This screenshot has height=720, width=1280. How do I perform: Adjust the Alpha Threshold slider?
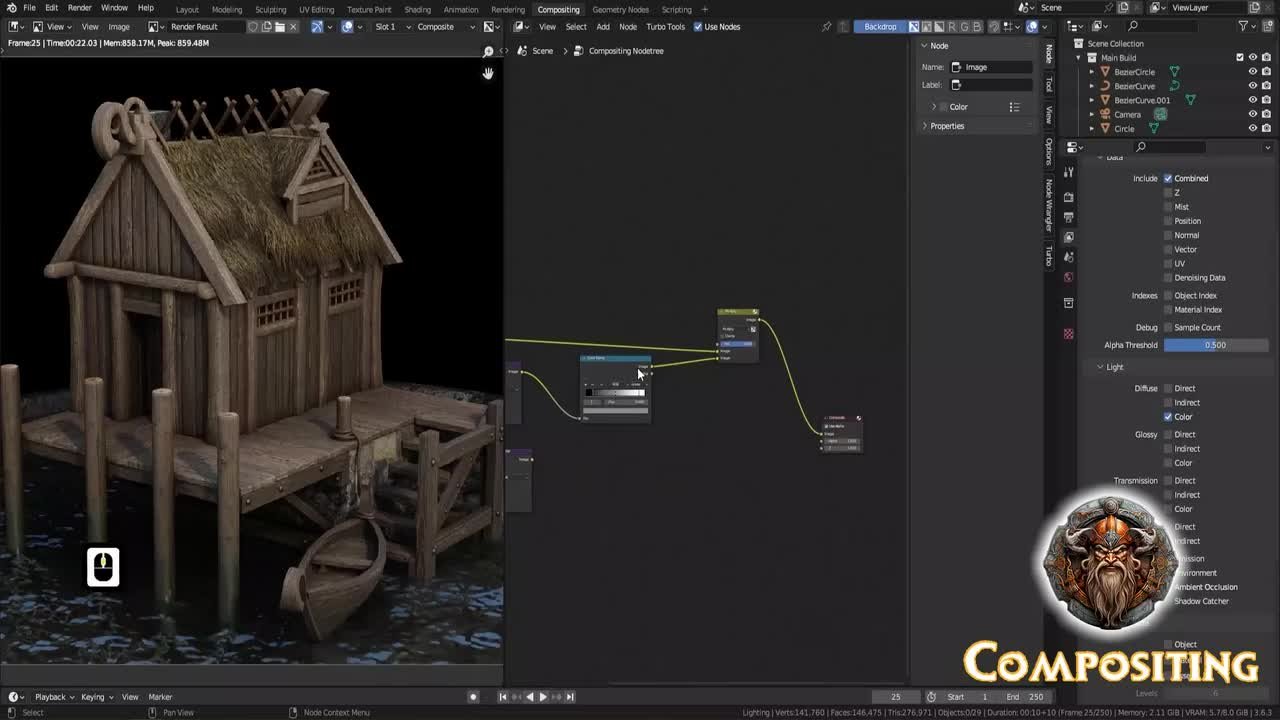pyautogui.click(x=1216, y=345)
